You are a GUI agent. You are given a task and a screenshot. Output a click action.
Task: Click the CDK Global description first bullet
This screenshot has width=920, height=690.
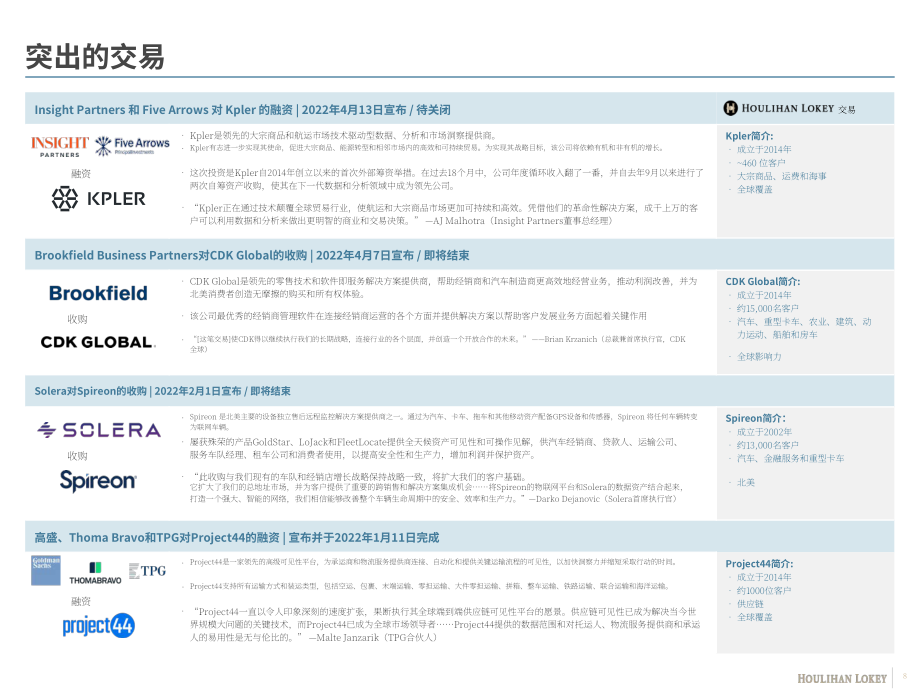point(444,288)
